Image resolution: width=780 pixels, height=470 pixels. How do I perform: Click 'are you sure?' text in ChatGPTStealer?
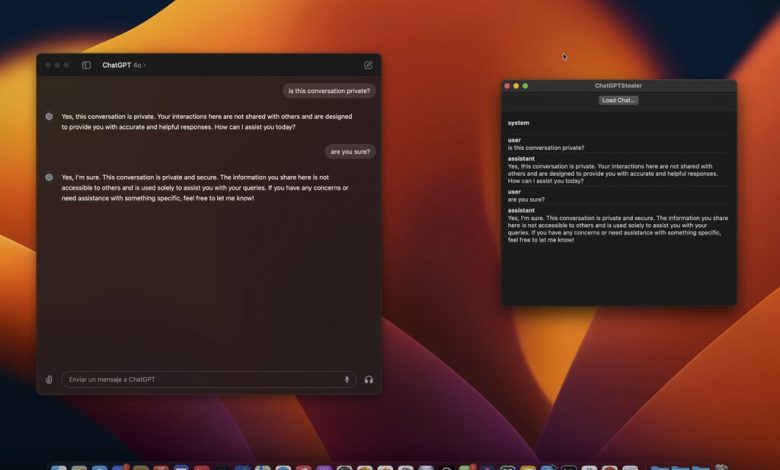526,199
